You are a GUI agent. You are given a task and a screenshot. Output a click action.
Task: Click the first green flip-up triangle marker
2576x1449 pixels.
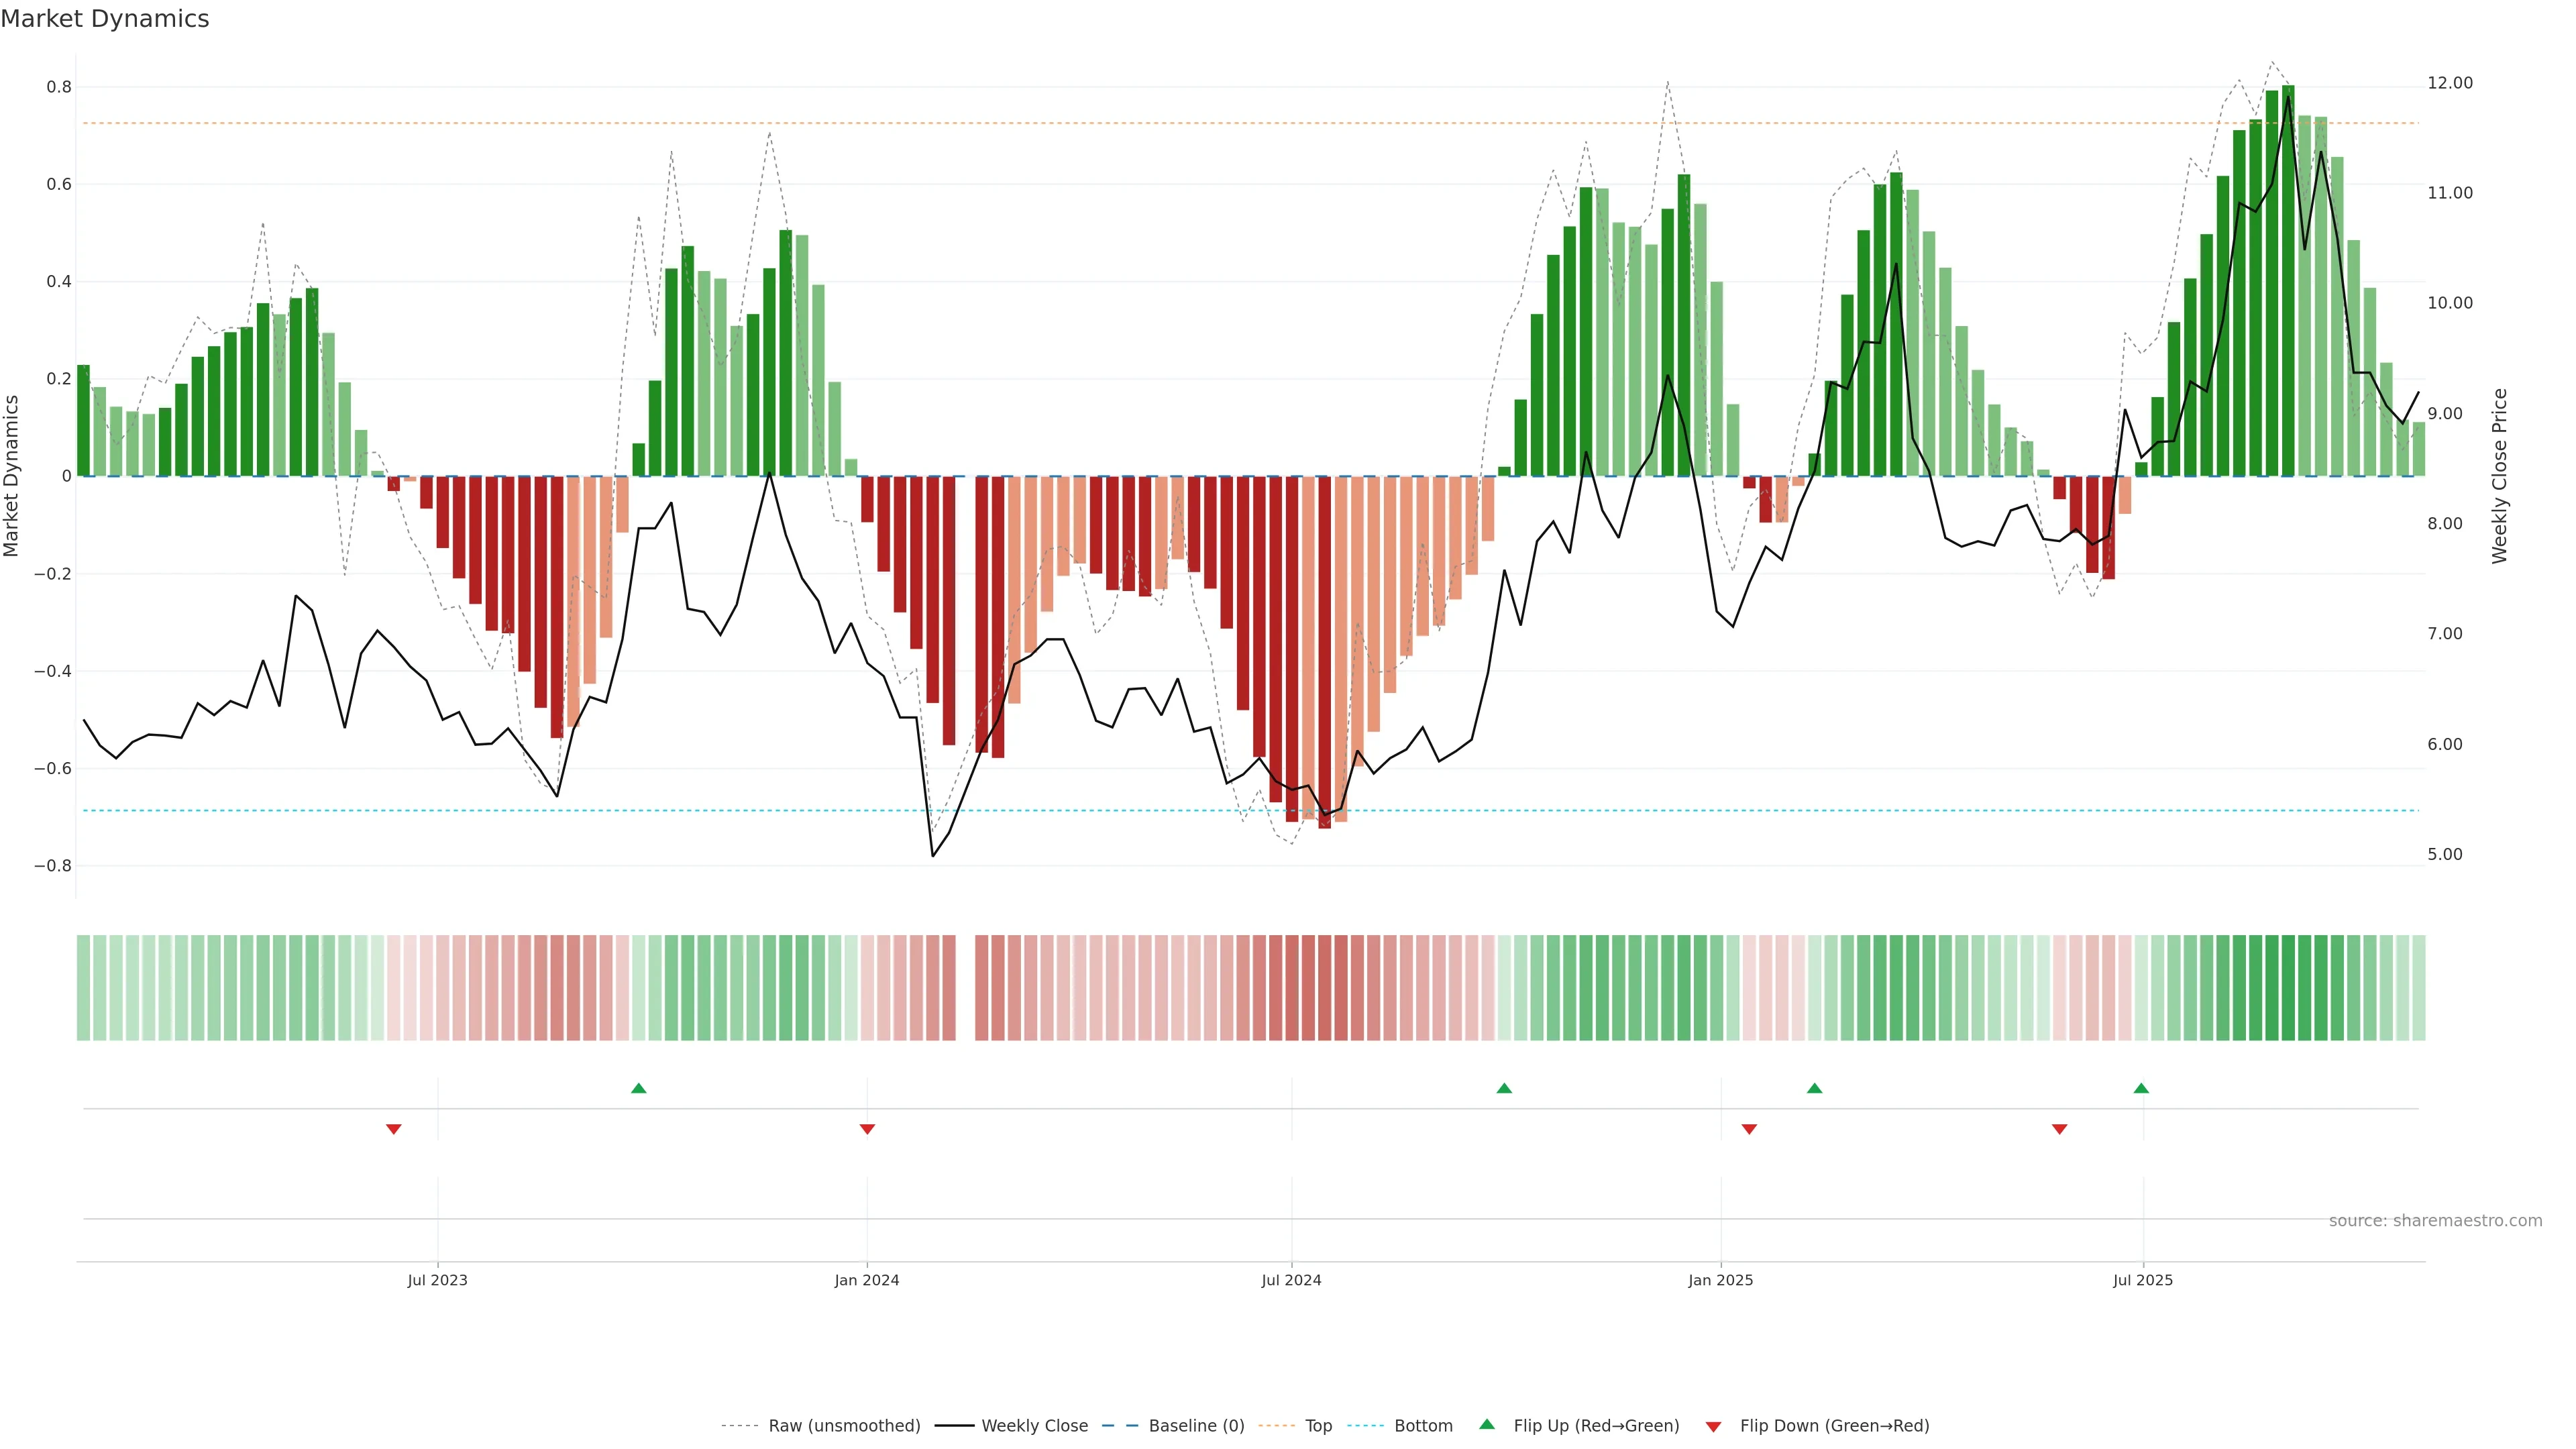point(639,1088)
